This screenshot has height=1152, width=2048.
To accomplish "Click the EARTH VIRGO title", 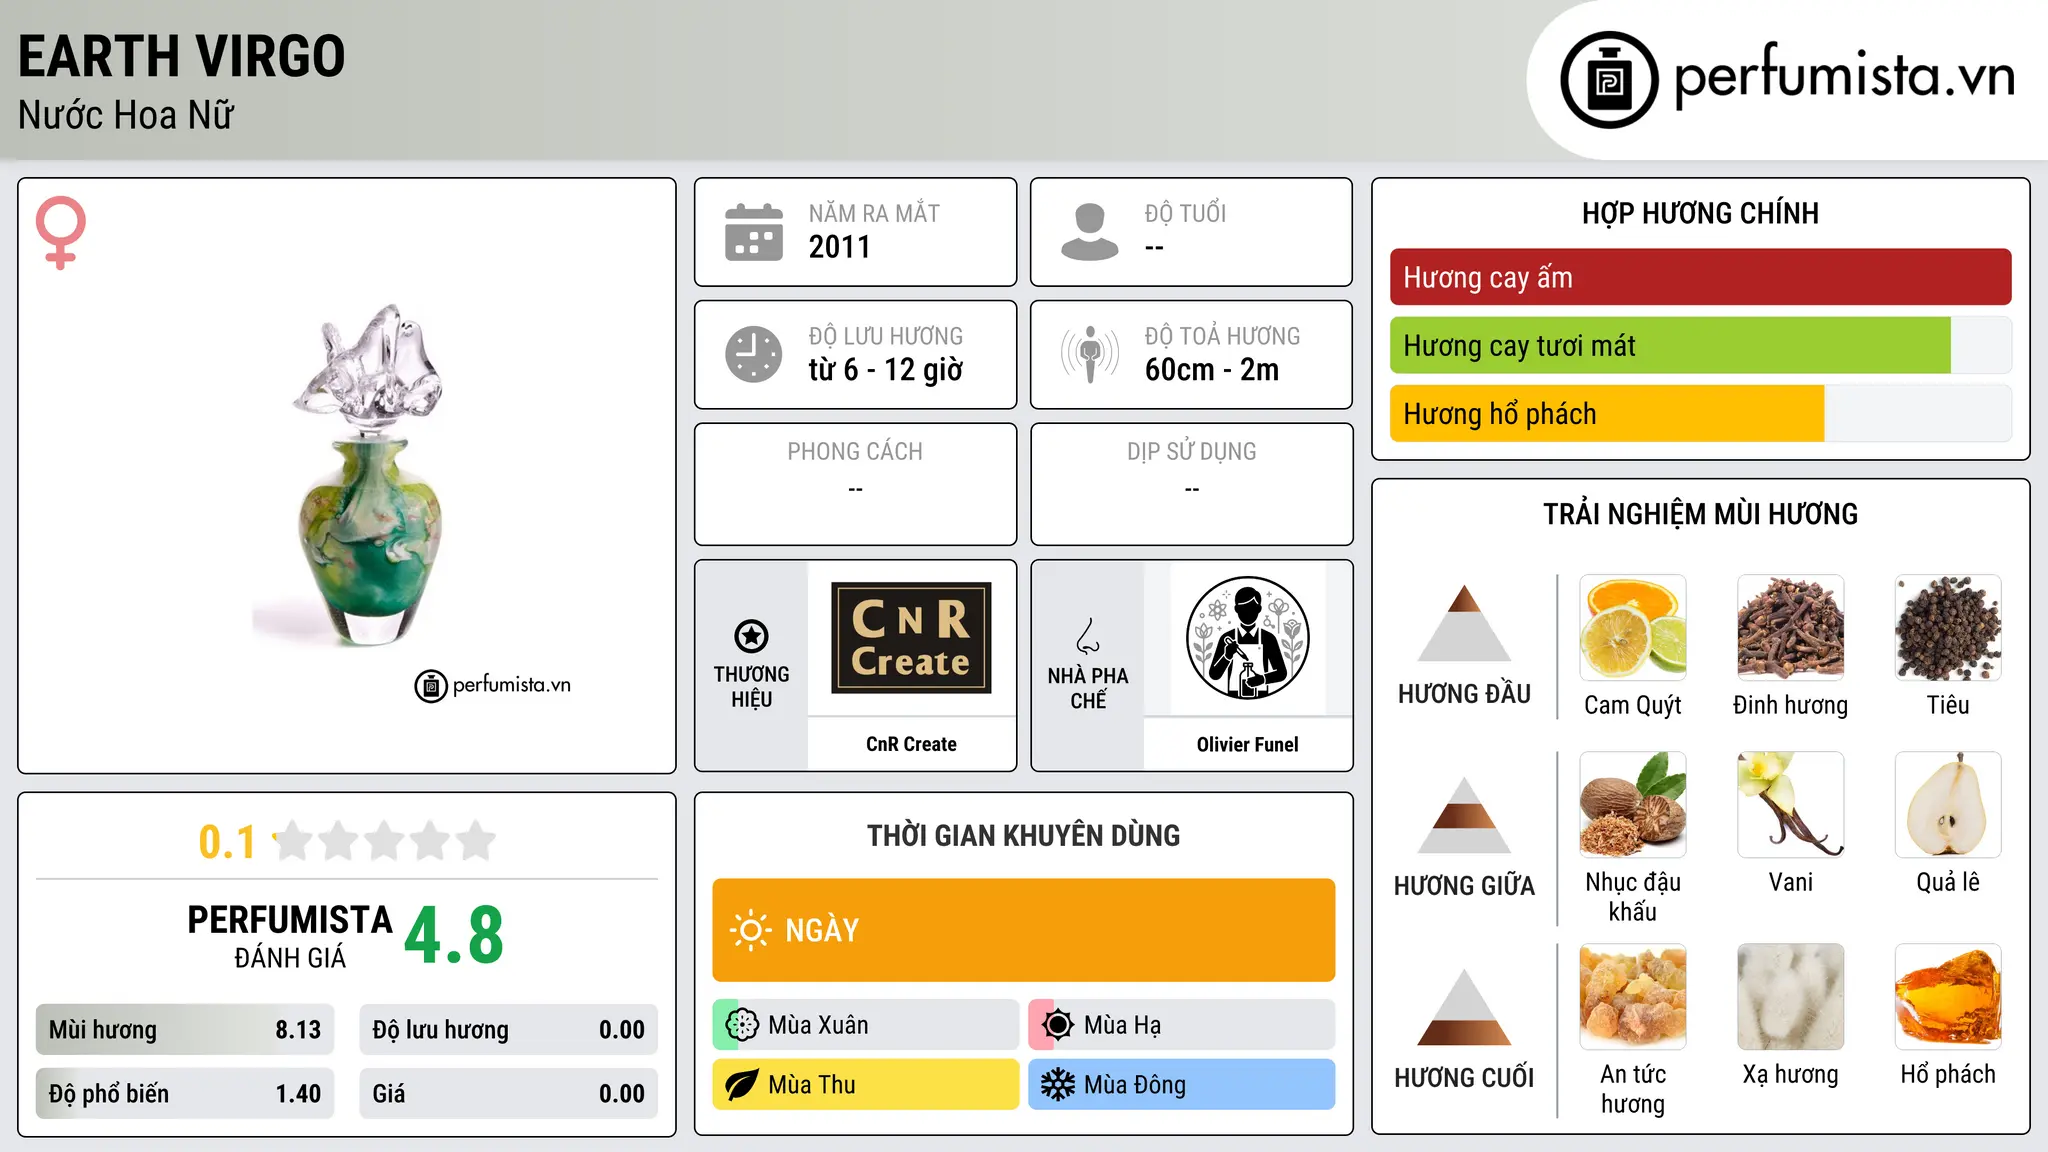I will [182, 56].
